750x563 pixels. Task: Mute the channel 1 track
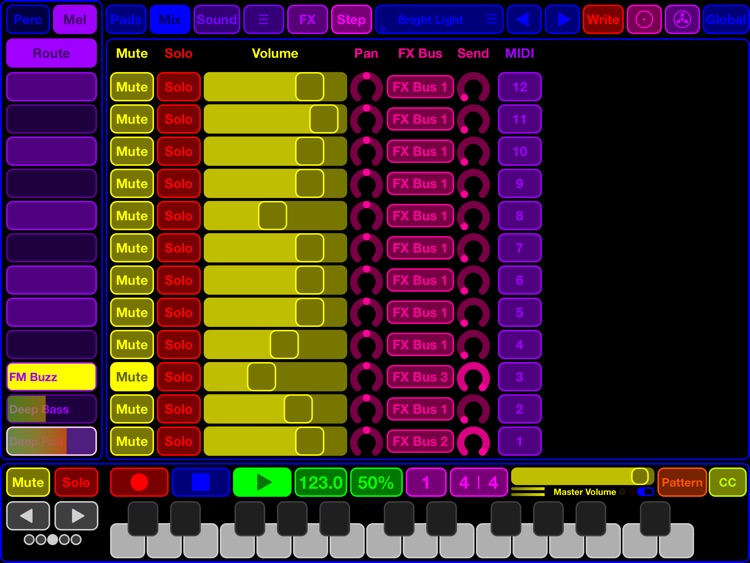tap(132, 442)
